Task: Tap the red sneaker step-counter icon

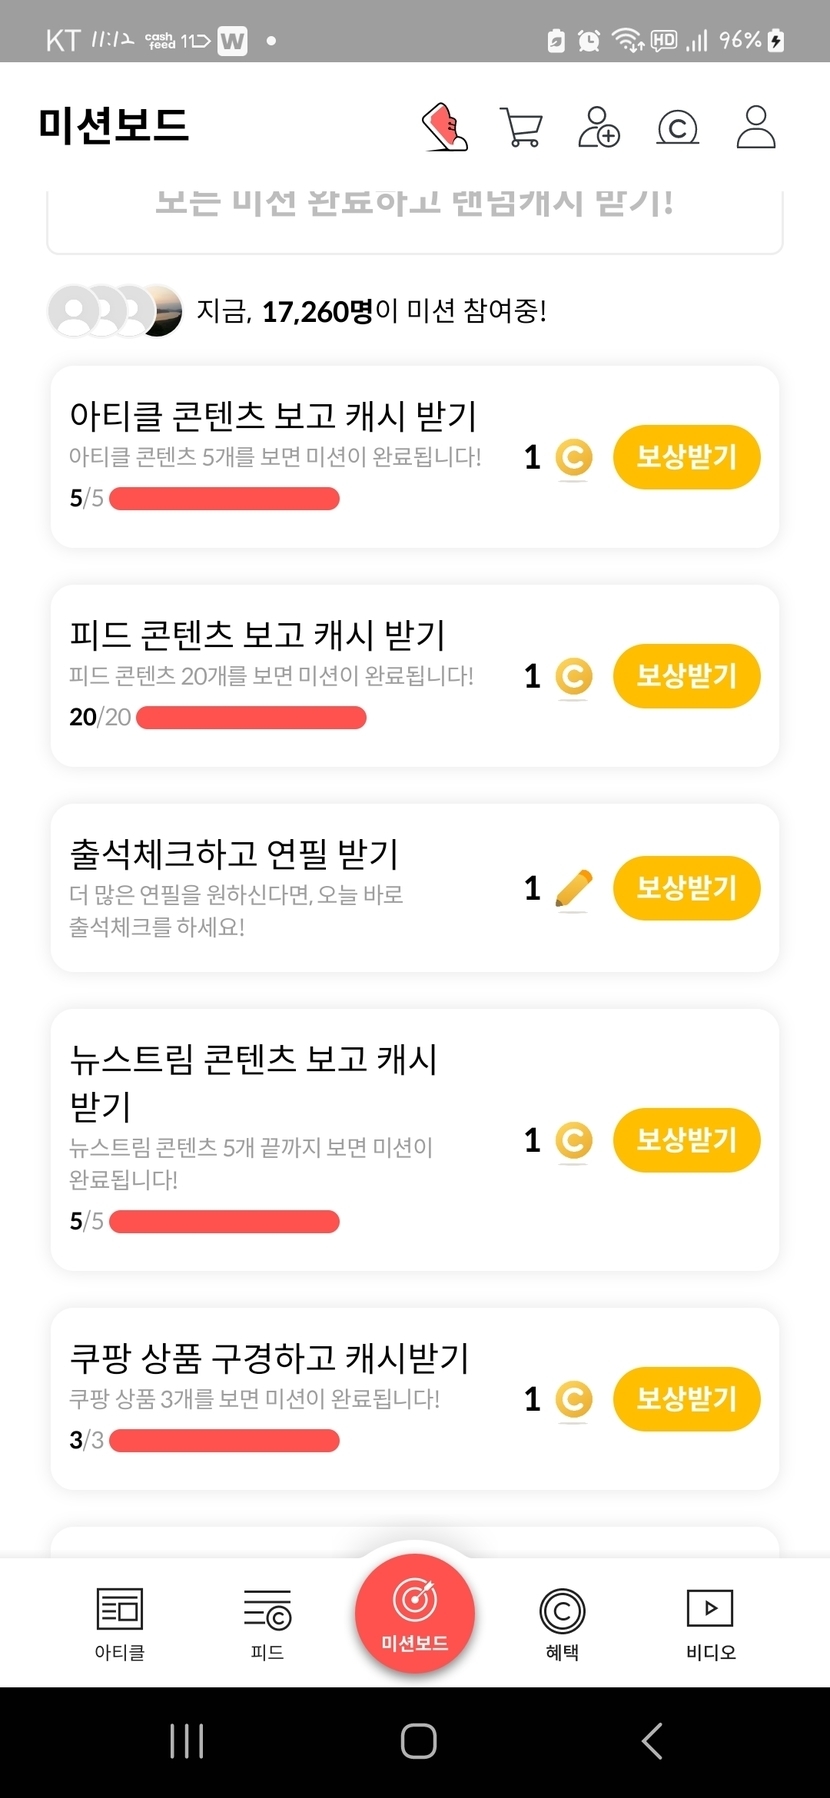Action: pyautogui.click(x=446, y=127)
